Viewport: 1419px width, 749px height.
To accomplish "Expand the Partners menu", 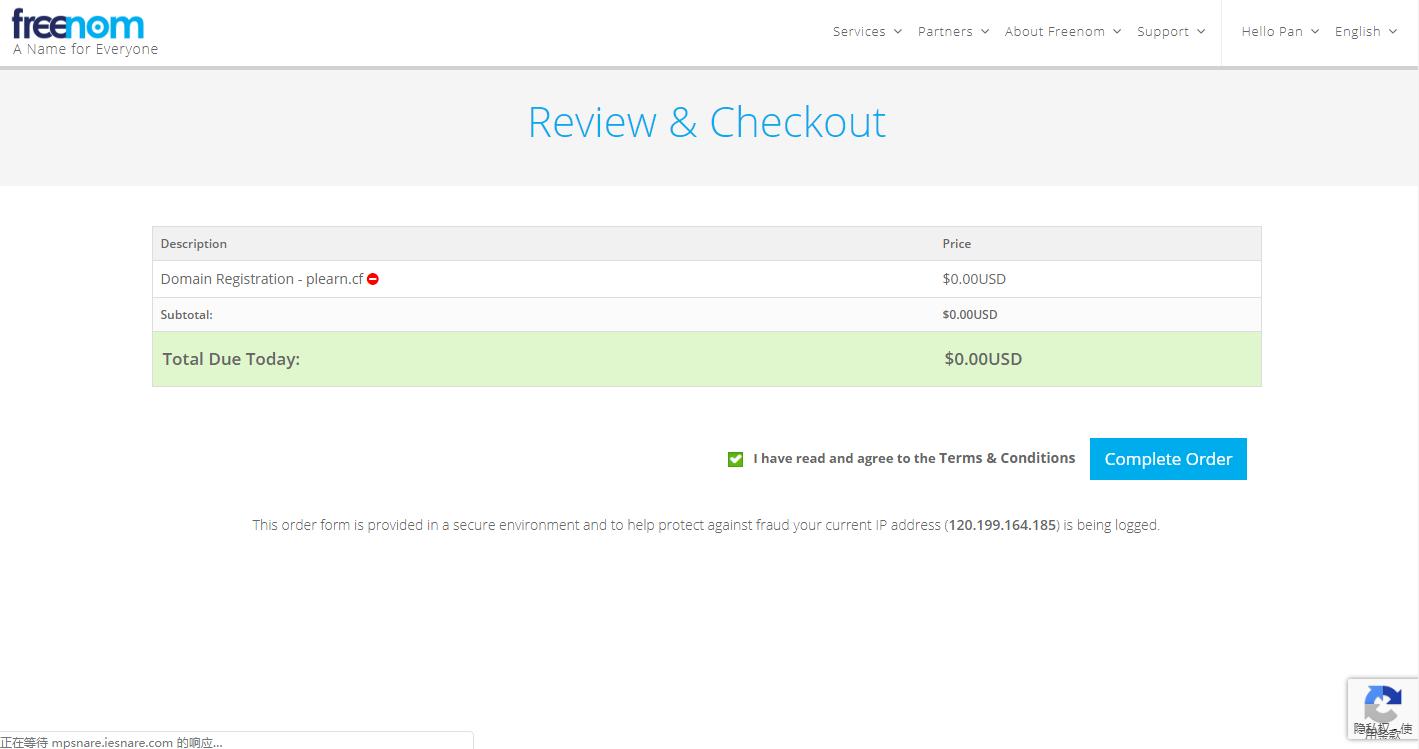I will [x=953, y=32].
